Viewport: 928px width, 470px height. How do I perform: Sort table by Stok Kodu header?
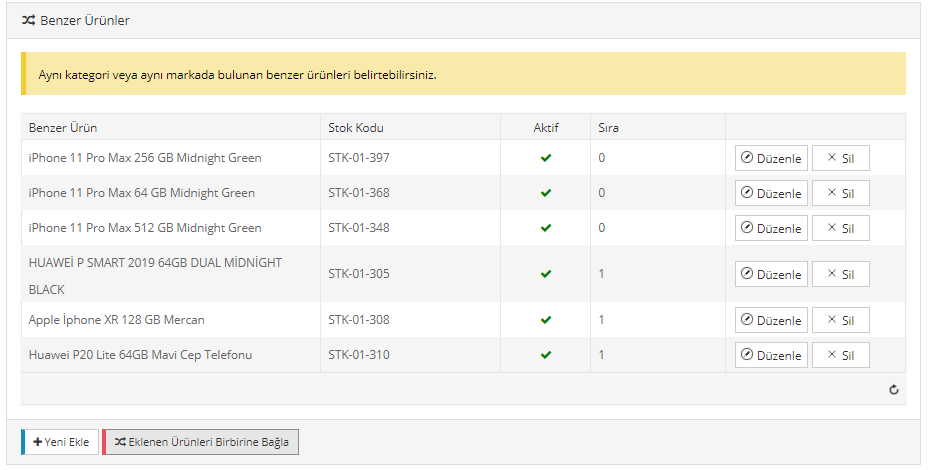(x=356, y=128)
